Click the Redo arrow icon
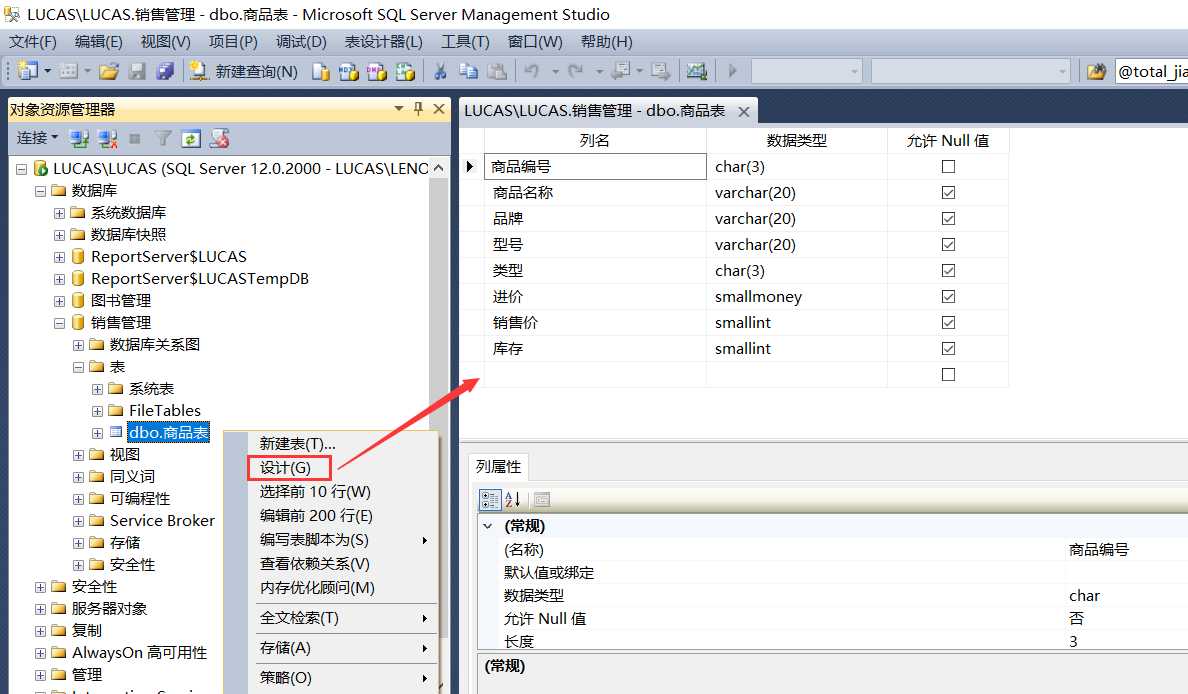Screen dimensions: 1188x694 576,71
